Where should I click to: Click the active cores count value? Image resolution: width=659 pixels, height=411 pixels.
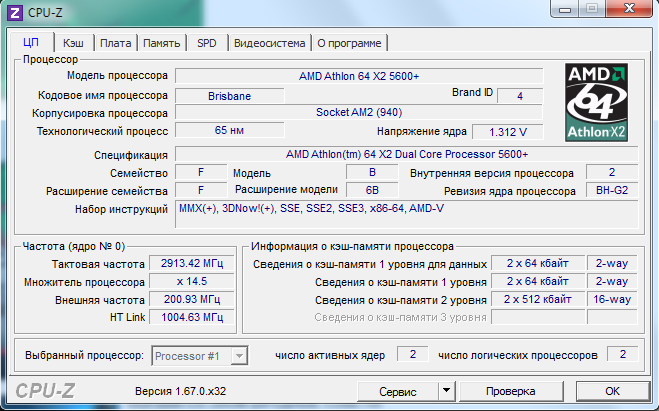pos(413,354)
